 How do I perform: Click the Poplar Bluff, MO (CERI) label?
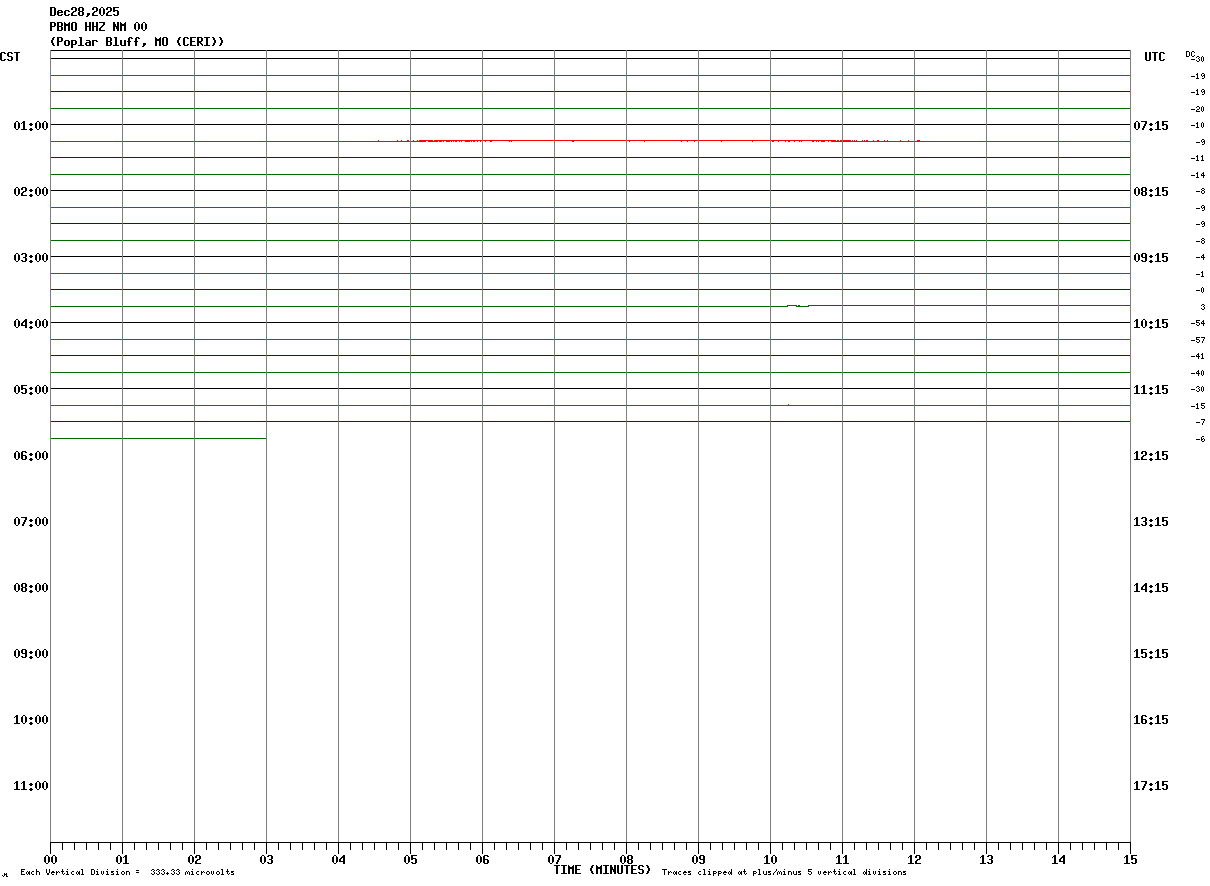pyautogui.click(x=137, y=42)
